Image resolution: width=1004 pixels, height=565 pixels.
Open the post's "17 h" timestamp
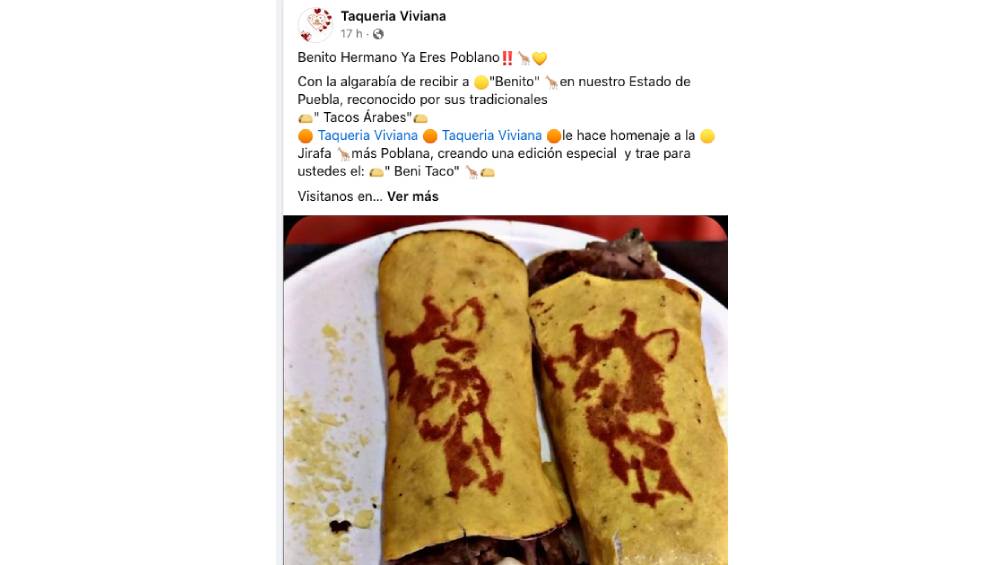tap(352, 34)
